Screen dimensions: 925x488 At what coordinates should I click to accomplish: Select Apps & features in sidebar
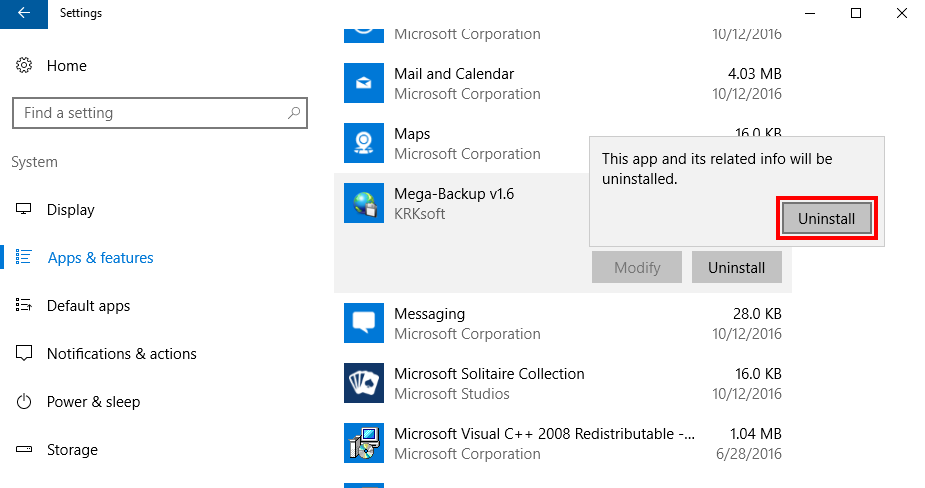100,258
